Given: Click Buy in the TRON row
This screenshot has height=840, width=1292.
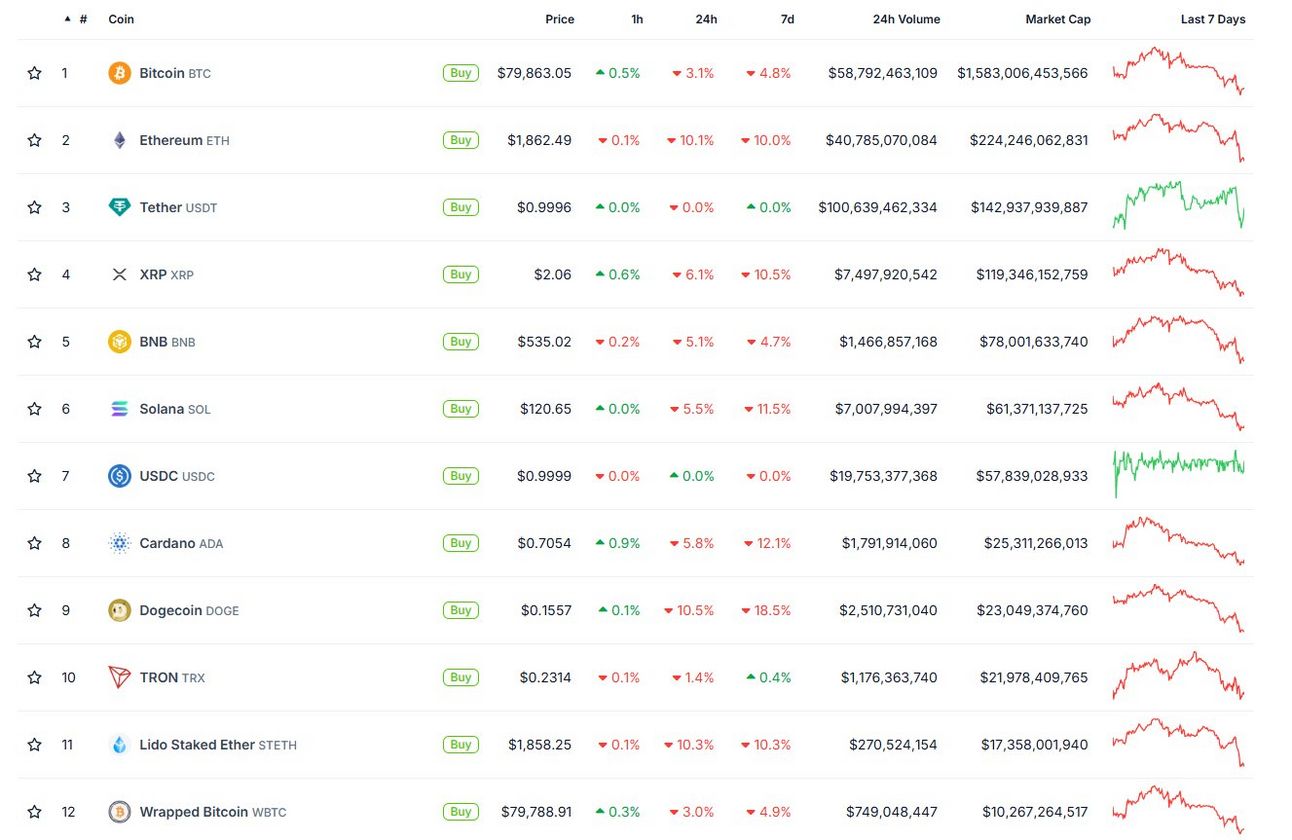Looking at the screenshot, I should (x=461, y=677).
